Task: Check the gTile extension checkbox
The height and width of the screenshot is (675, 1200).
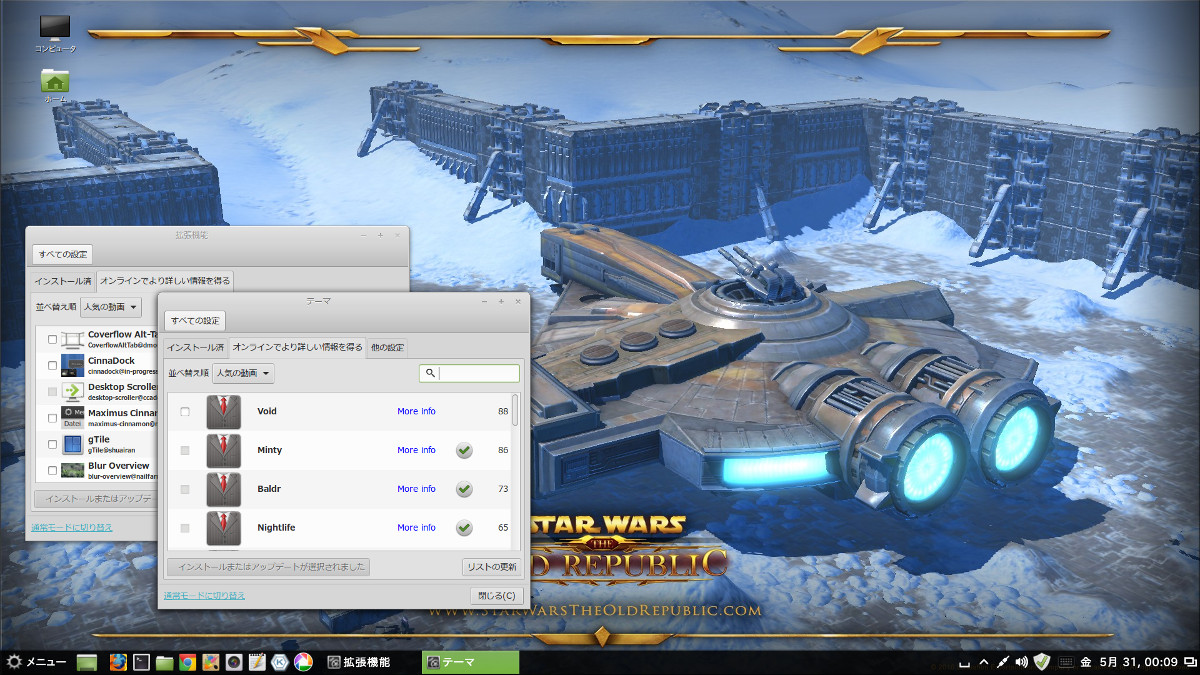Action: coord(52,444)
